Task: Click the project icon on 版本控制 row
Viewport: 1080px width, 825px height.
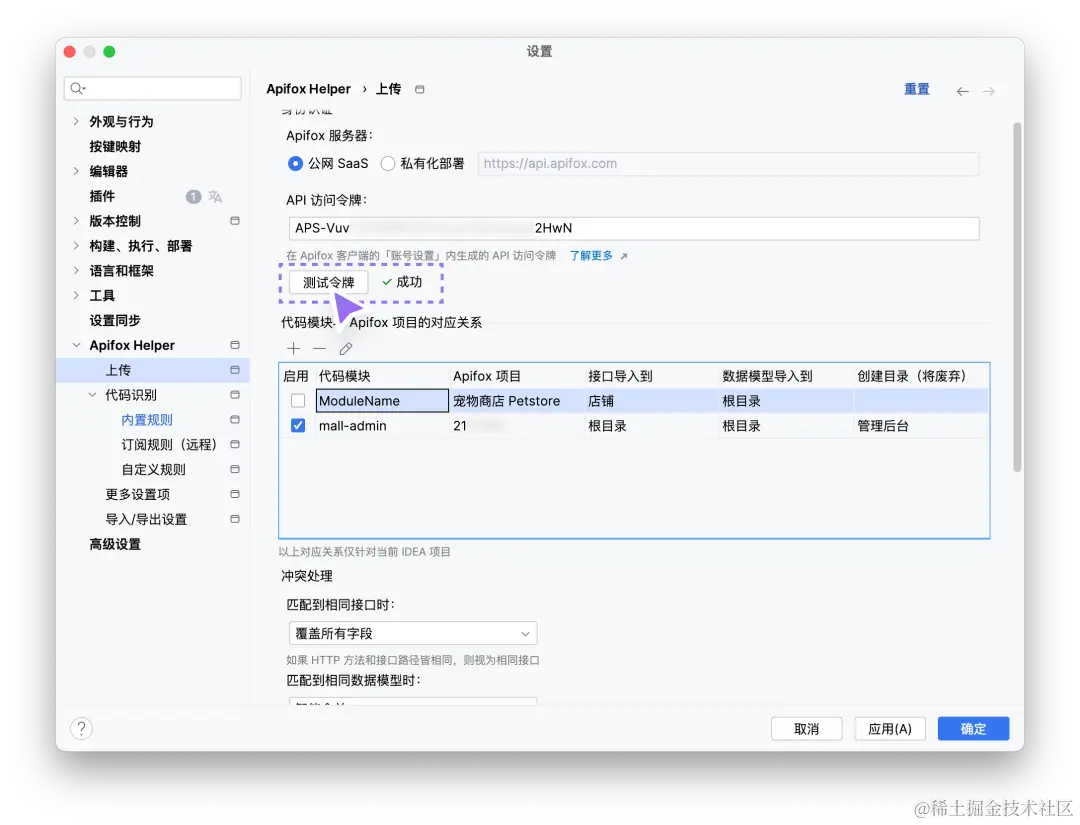Action: point(235,221)
